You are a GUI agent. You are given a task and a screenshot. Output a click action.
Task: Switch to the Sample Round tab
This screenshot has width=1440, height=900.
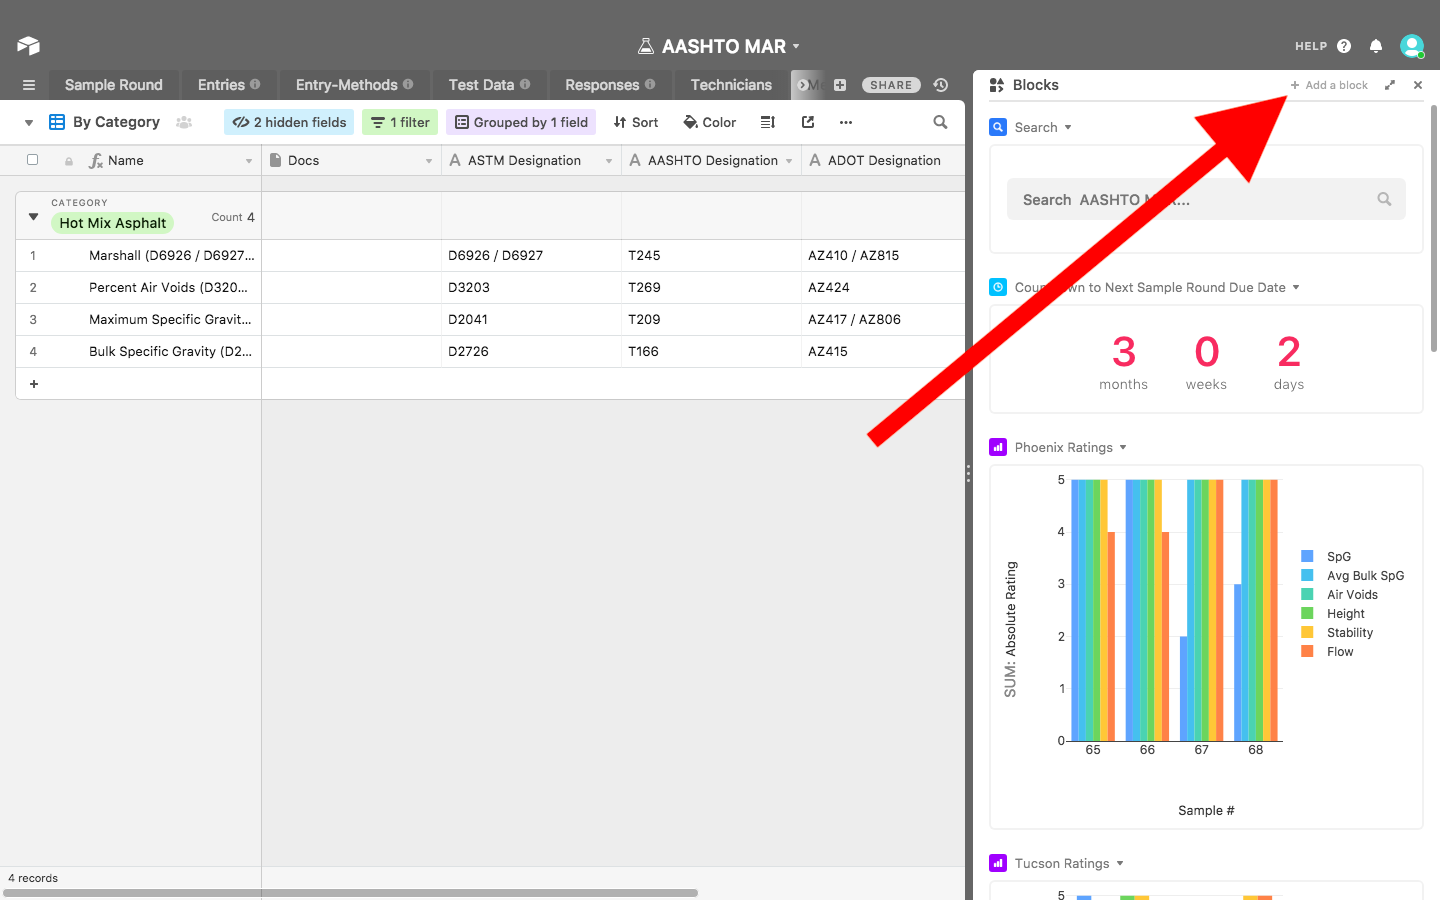pos(114,85)
